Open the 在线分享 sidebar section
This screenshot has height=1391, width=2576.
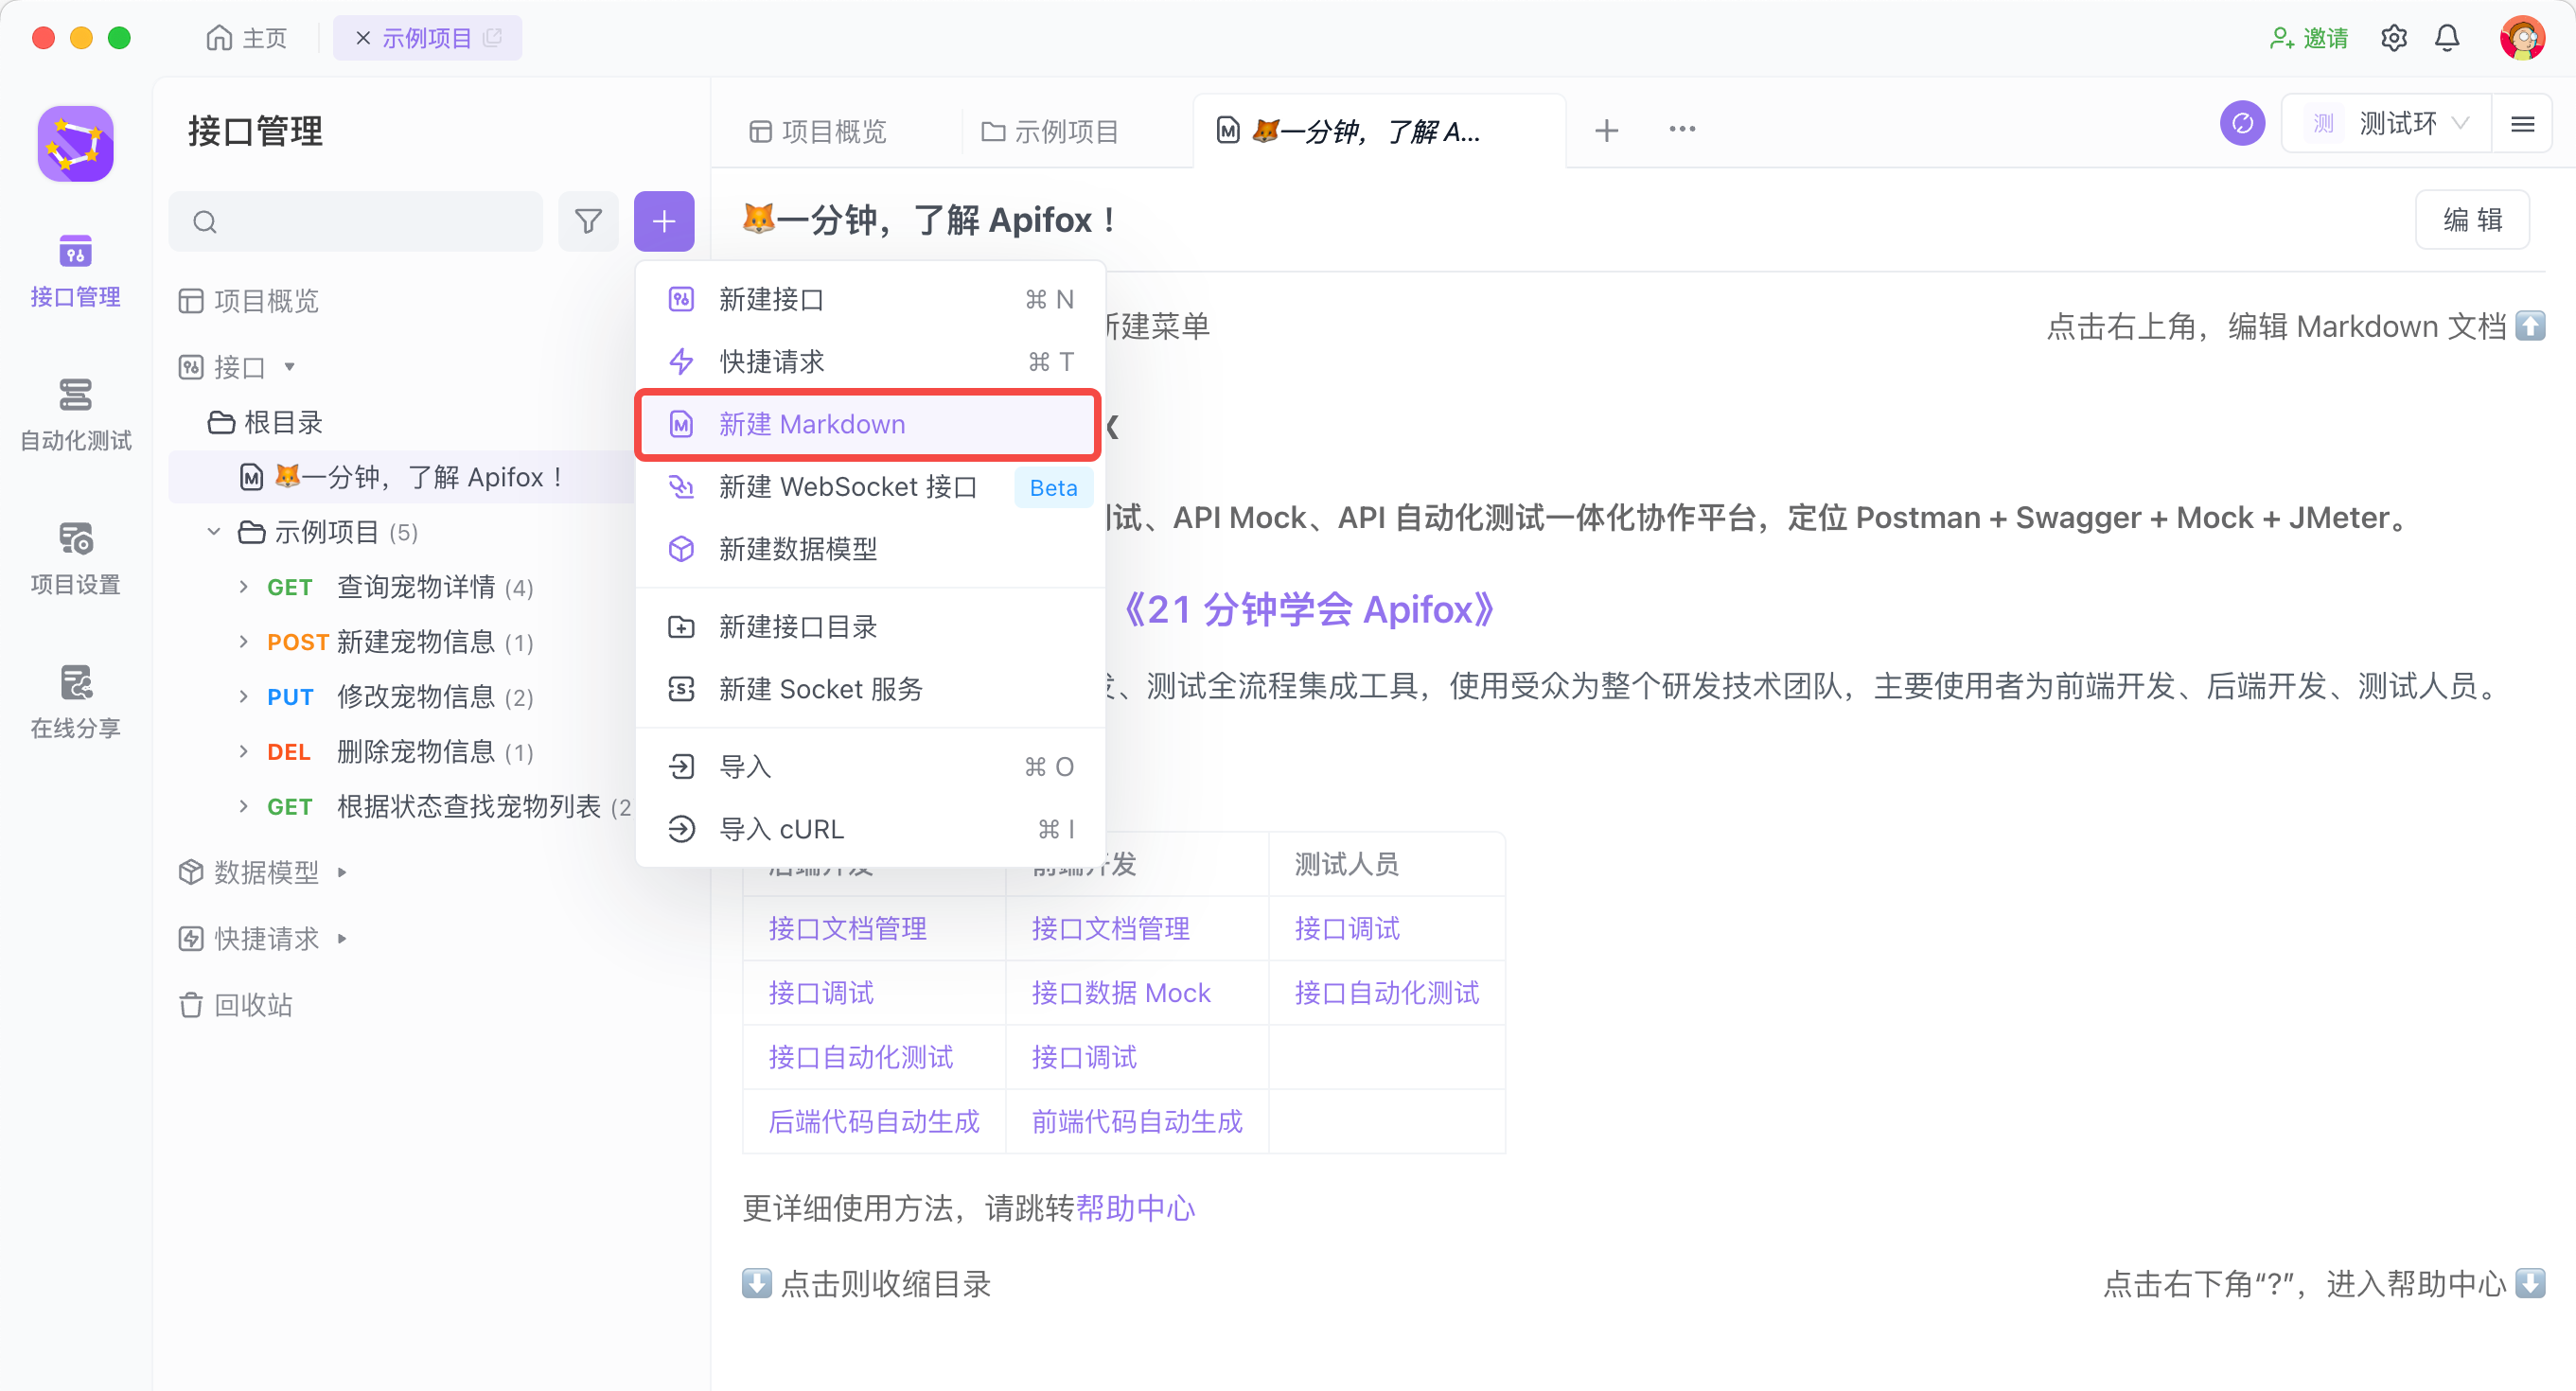tap(75, 702)
